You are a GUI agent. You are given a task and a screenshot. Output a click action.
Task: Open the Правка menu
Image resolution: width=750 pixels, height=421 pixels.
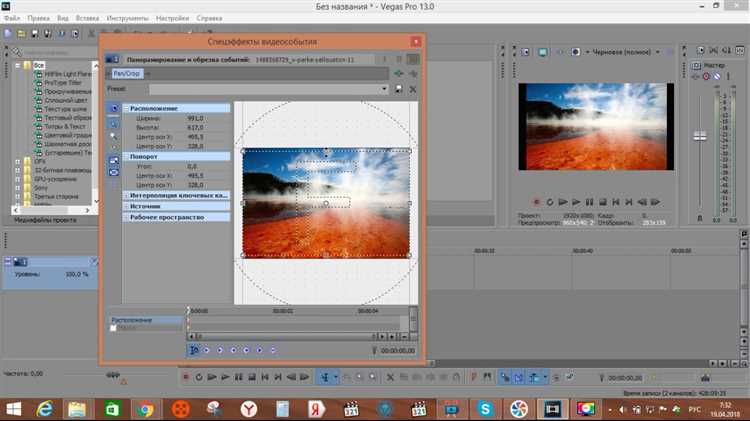[x=38, y=18]
